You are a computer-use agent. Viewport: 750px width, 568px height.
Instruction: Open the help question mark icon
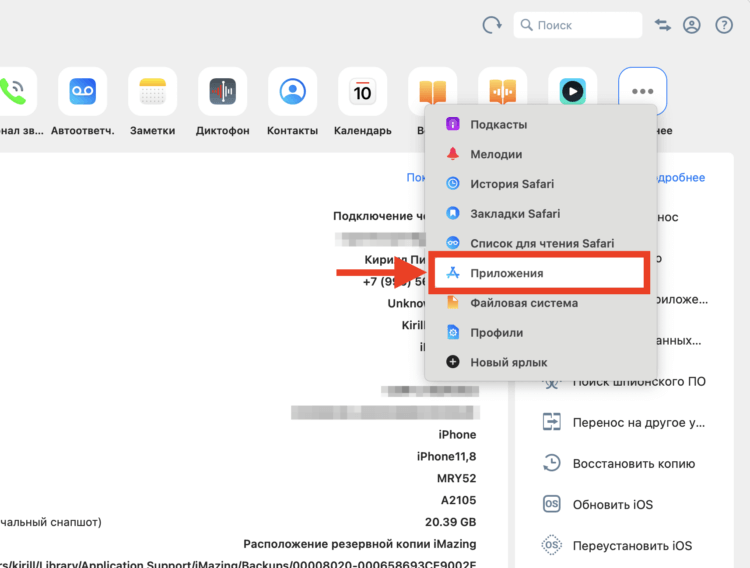[724, 25]
